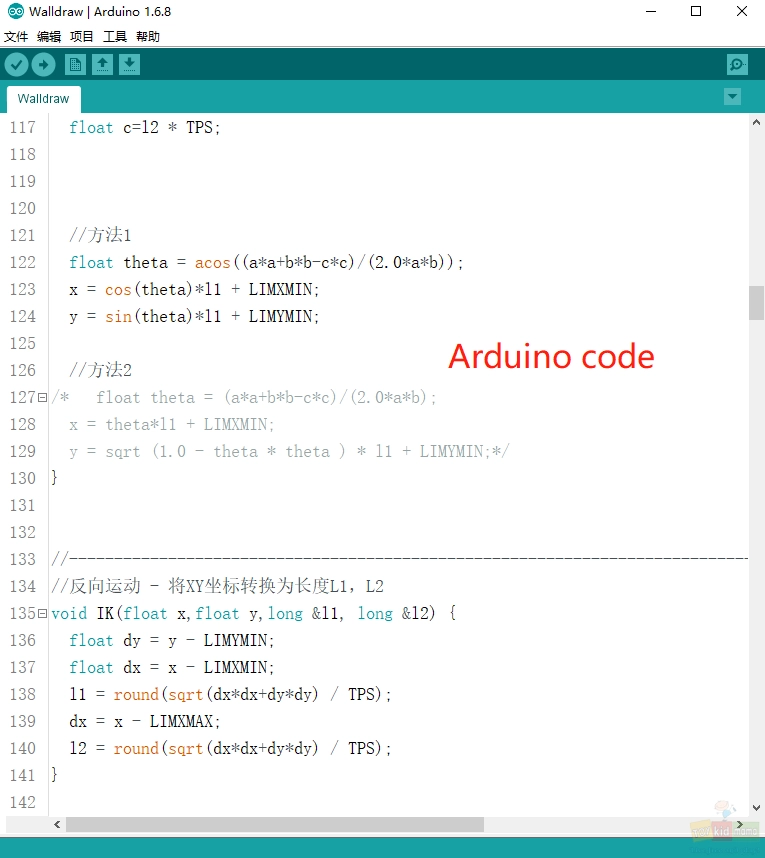Save the sketch with Save icon

pos(129,65)
